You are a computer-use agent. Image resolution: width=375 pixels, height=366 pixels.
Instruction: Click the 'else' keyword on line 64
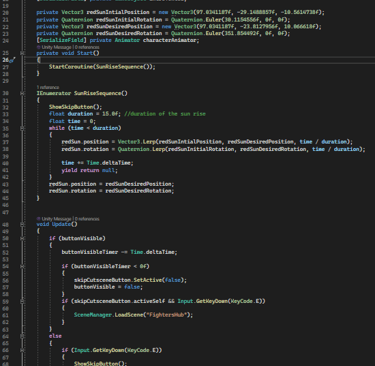[55, 336]
